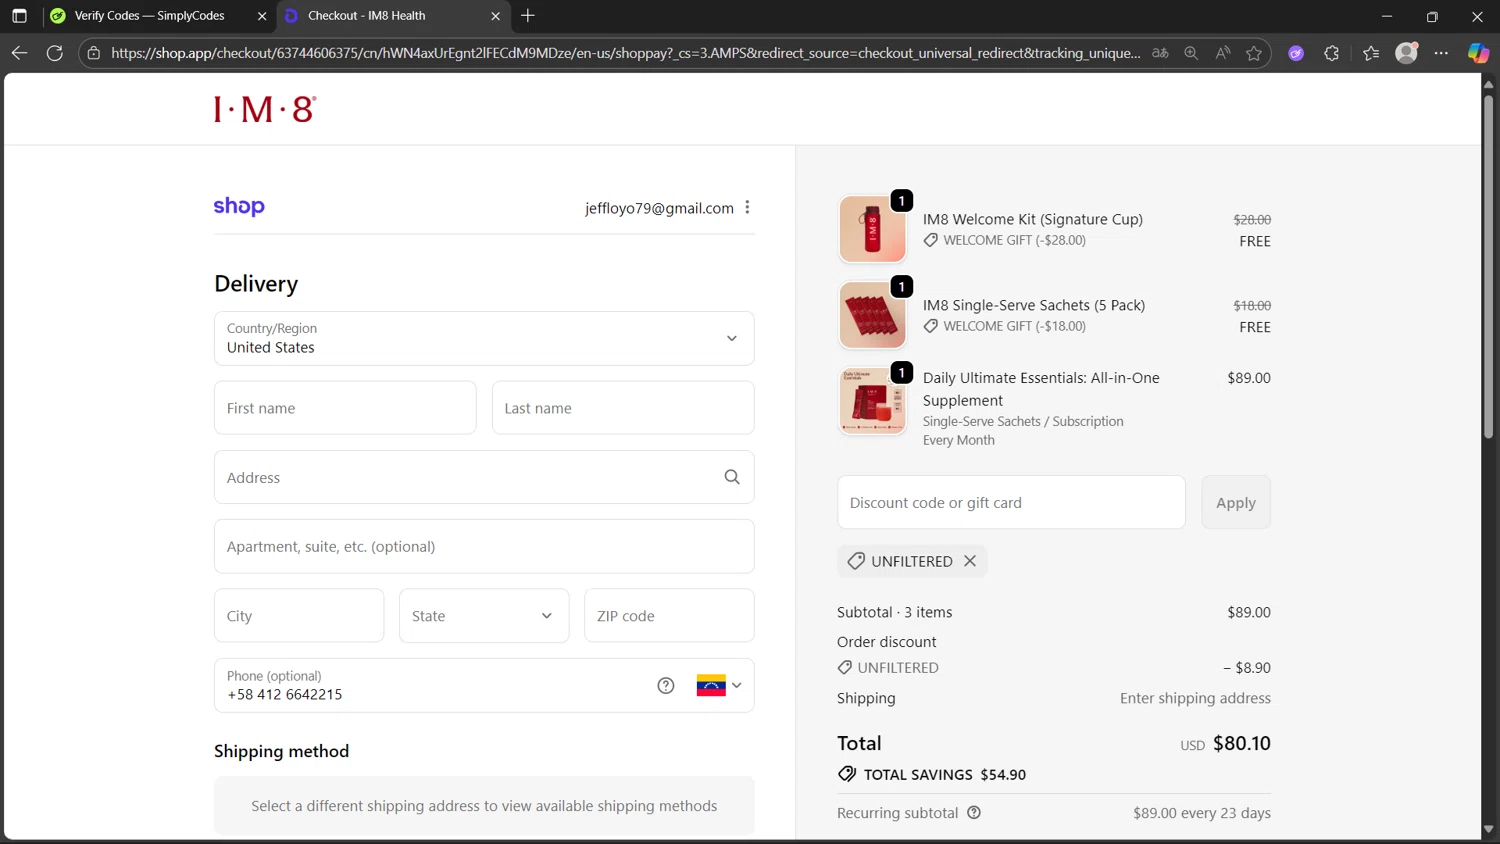Switch to the Verify Codes — SimplyCodes tab

150,16
